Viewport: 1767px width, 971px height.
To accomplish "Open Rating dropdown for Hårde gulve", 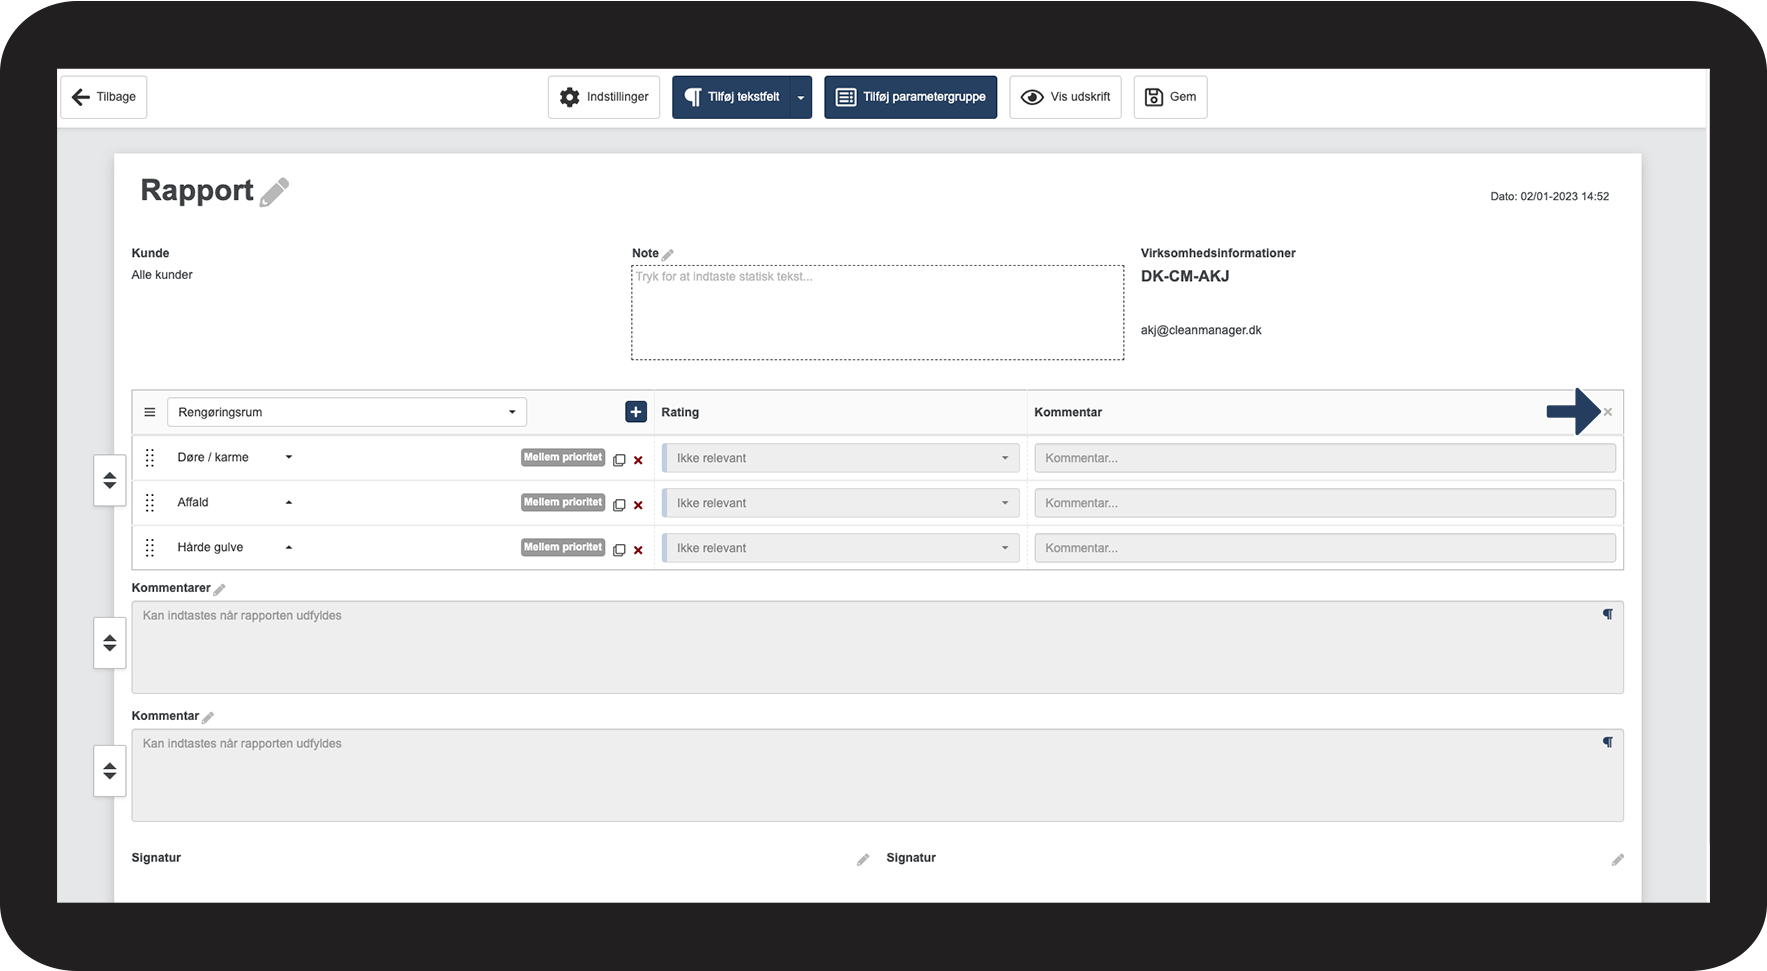I will tap(840, 548).
